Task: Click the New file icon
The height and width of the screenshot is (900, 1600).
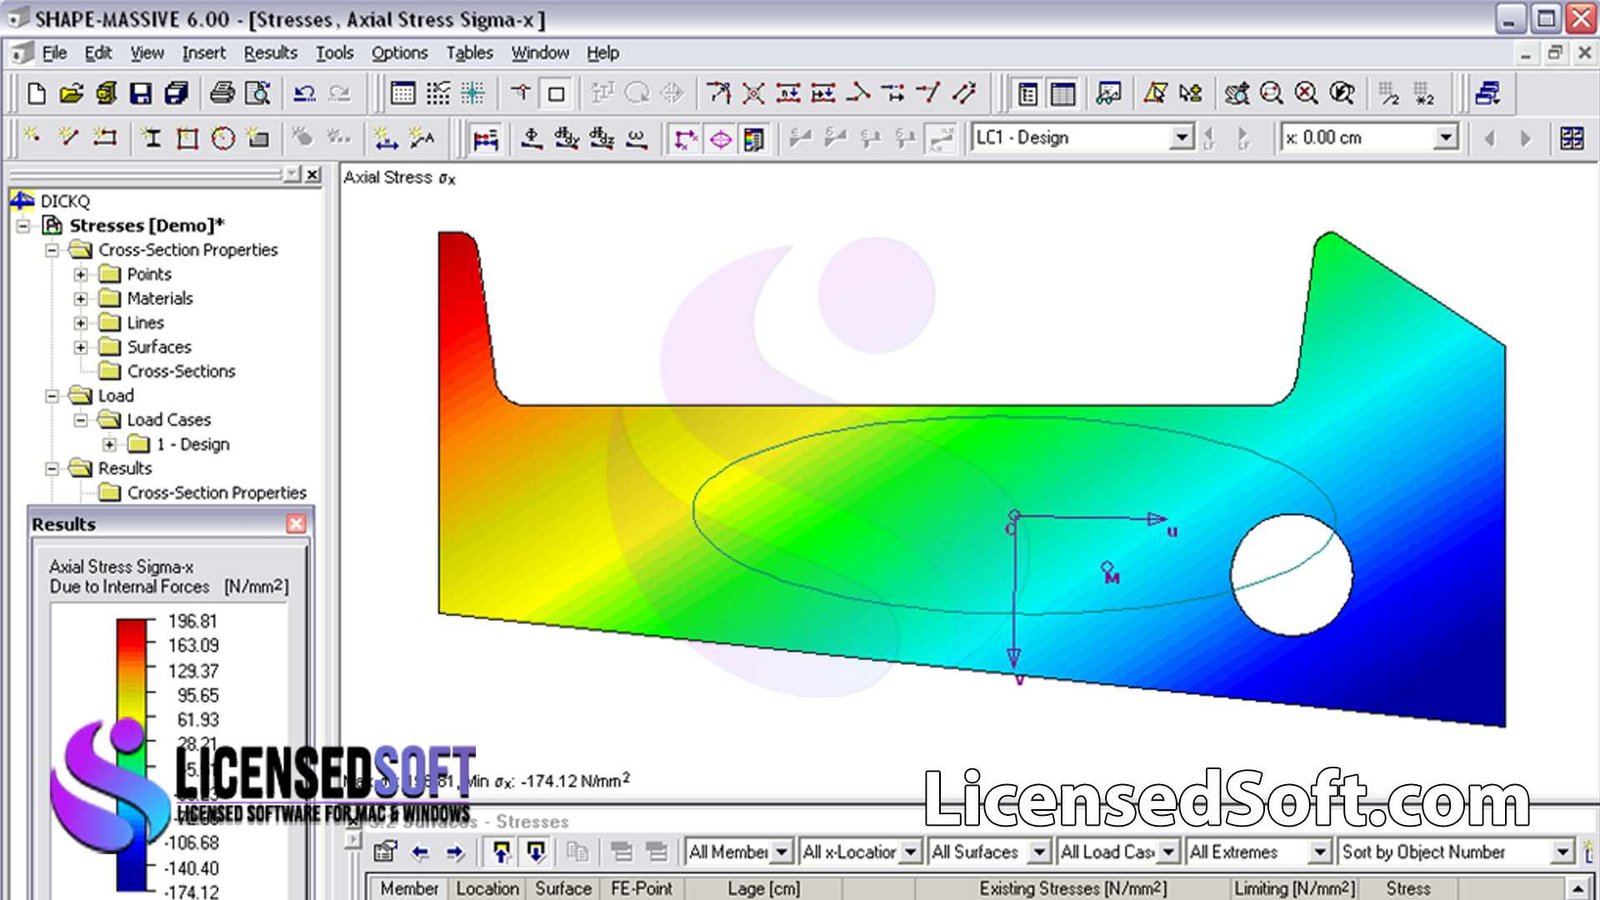Action: pyautogui.click(x=37, y=94)
